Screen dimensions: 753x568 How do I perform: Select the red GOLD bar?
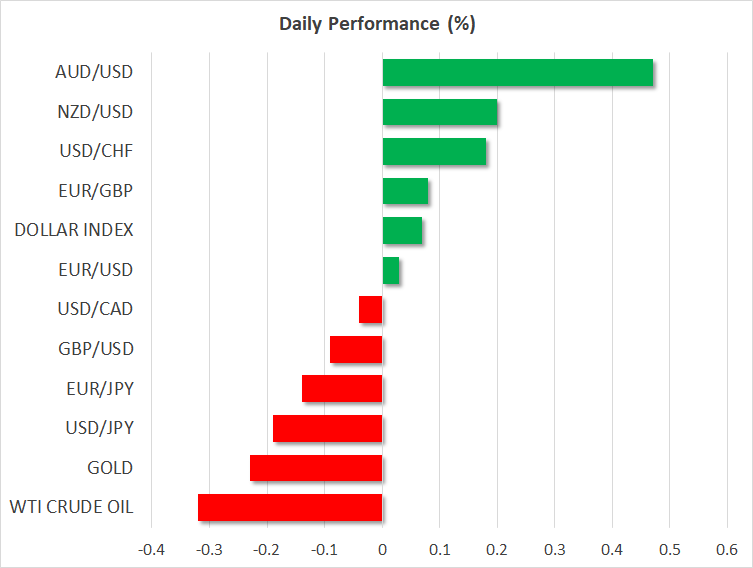[316, 468]
